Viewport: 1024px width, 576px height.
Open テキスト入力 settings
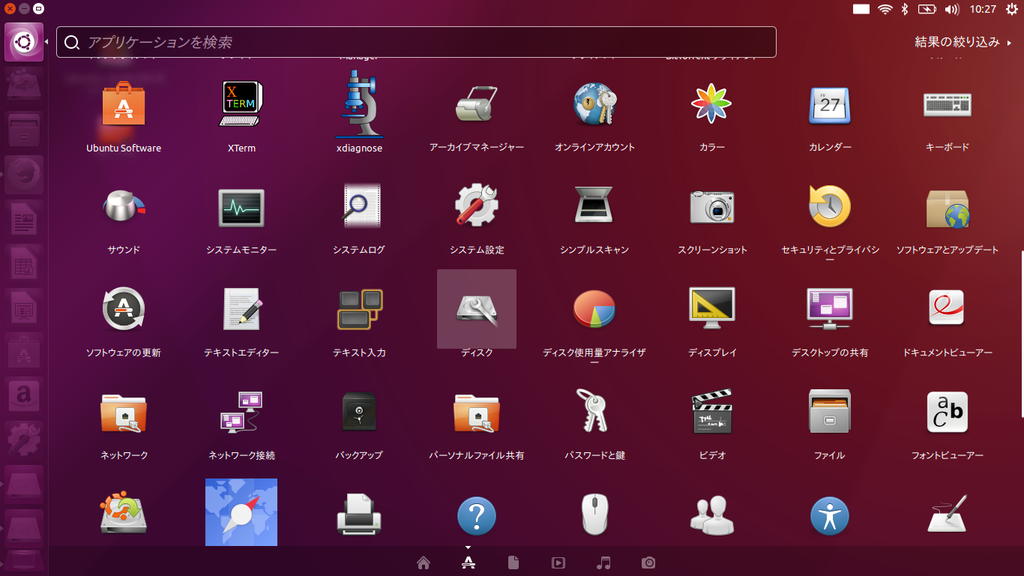(x=359, y=310)
